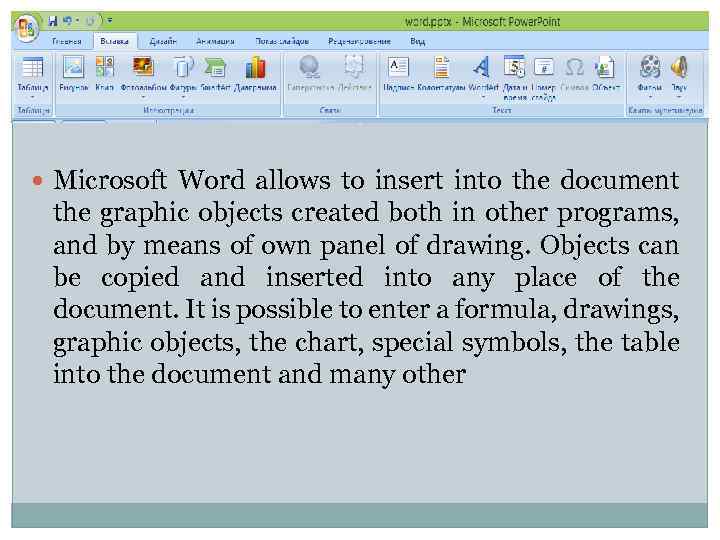
Task: Click the Таблица (Table) grid icon
Action: point(33,68)
